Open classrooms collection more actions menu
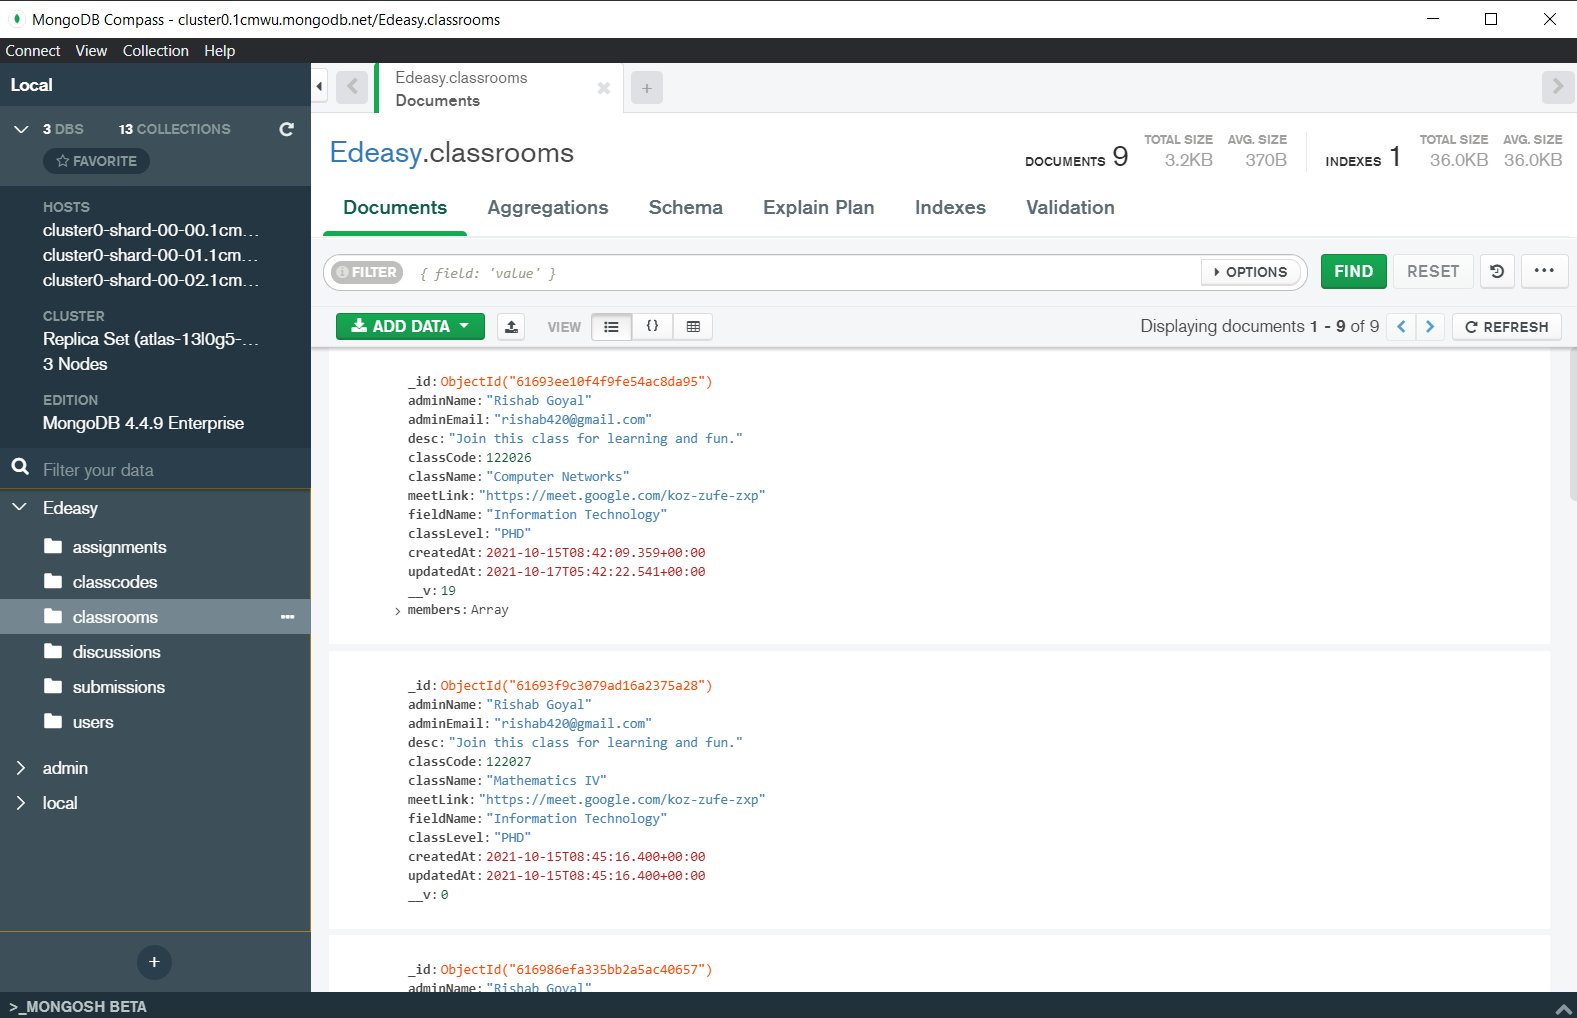Screen dimensions: 1577x1018 tap(288, 617)
